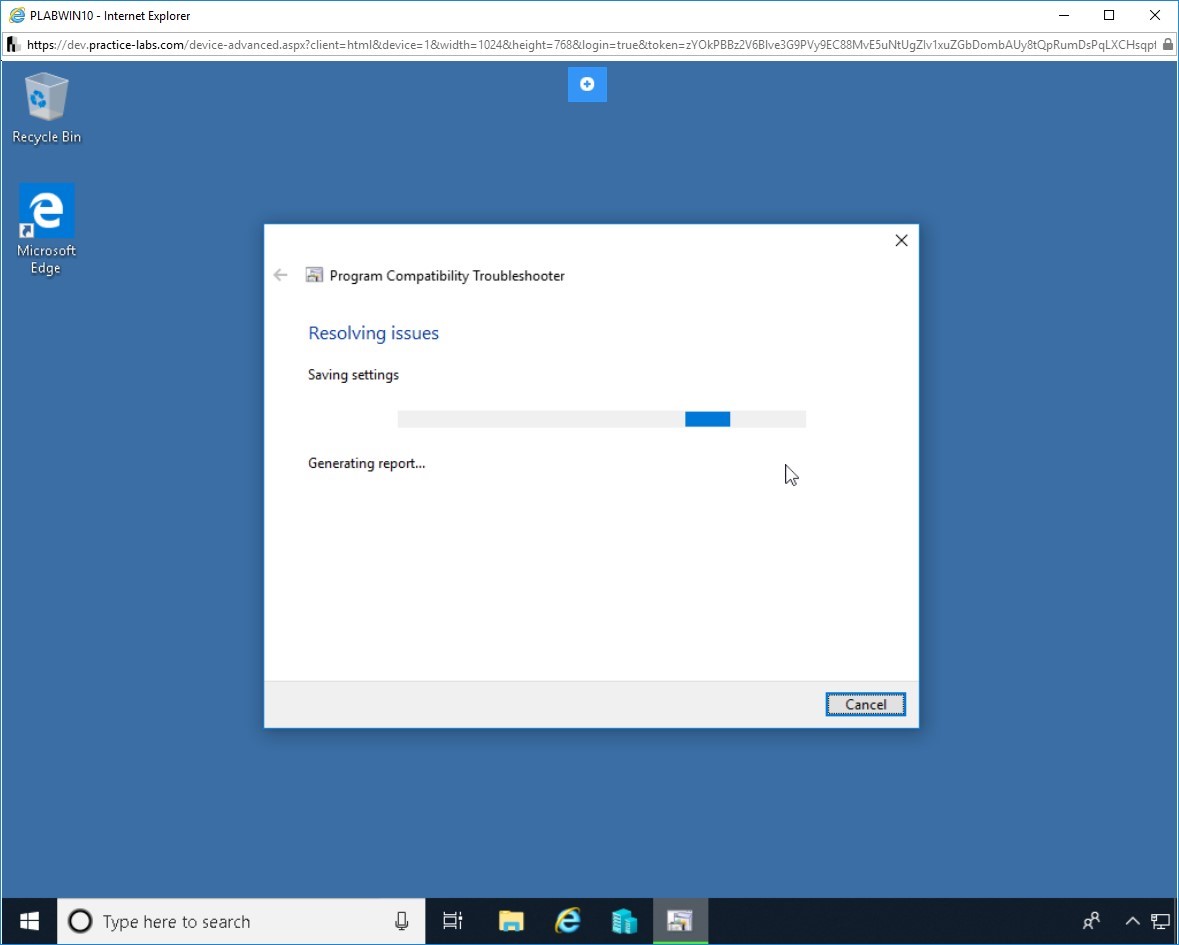
Task: Click the Internet Explorer address bar URL
Action: coord(591,44)
